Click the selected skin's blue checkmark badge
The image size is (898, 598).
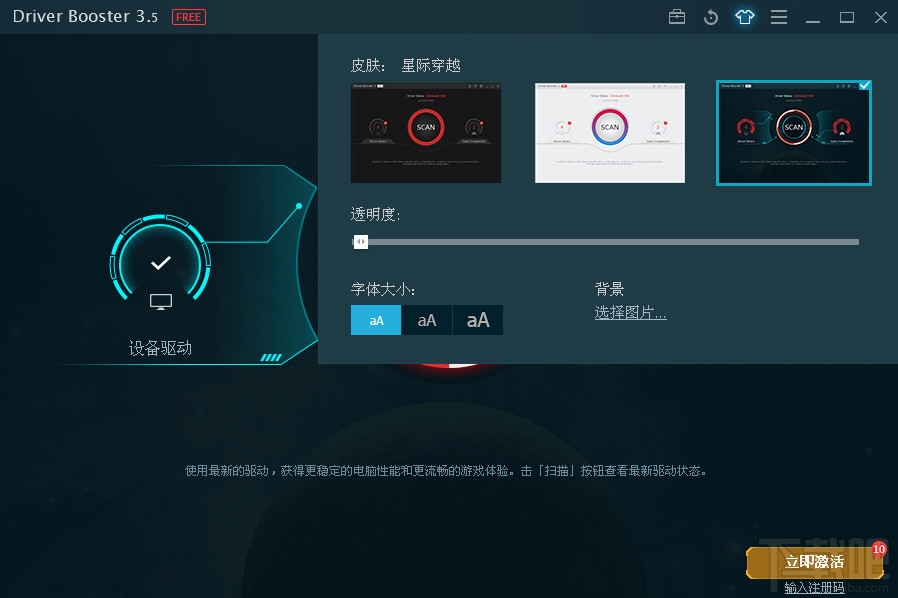pos(864,86)
